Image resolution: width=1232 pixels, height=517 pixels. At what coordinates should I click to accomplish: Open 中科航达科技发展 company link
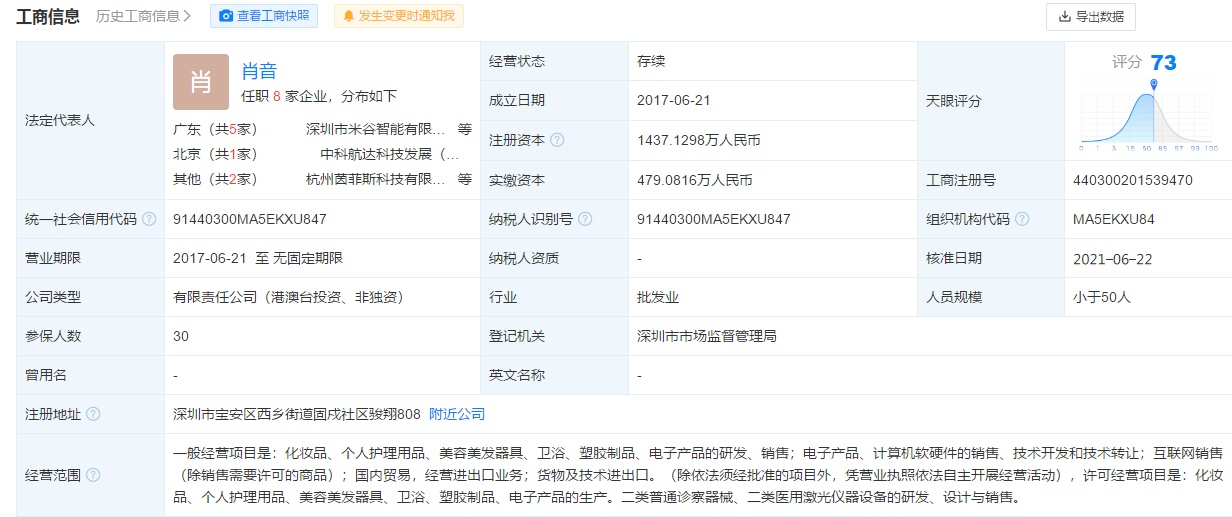389,155
